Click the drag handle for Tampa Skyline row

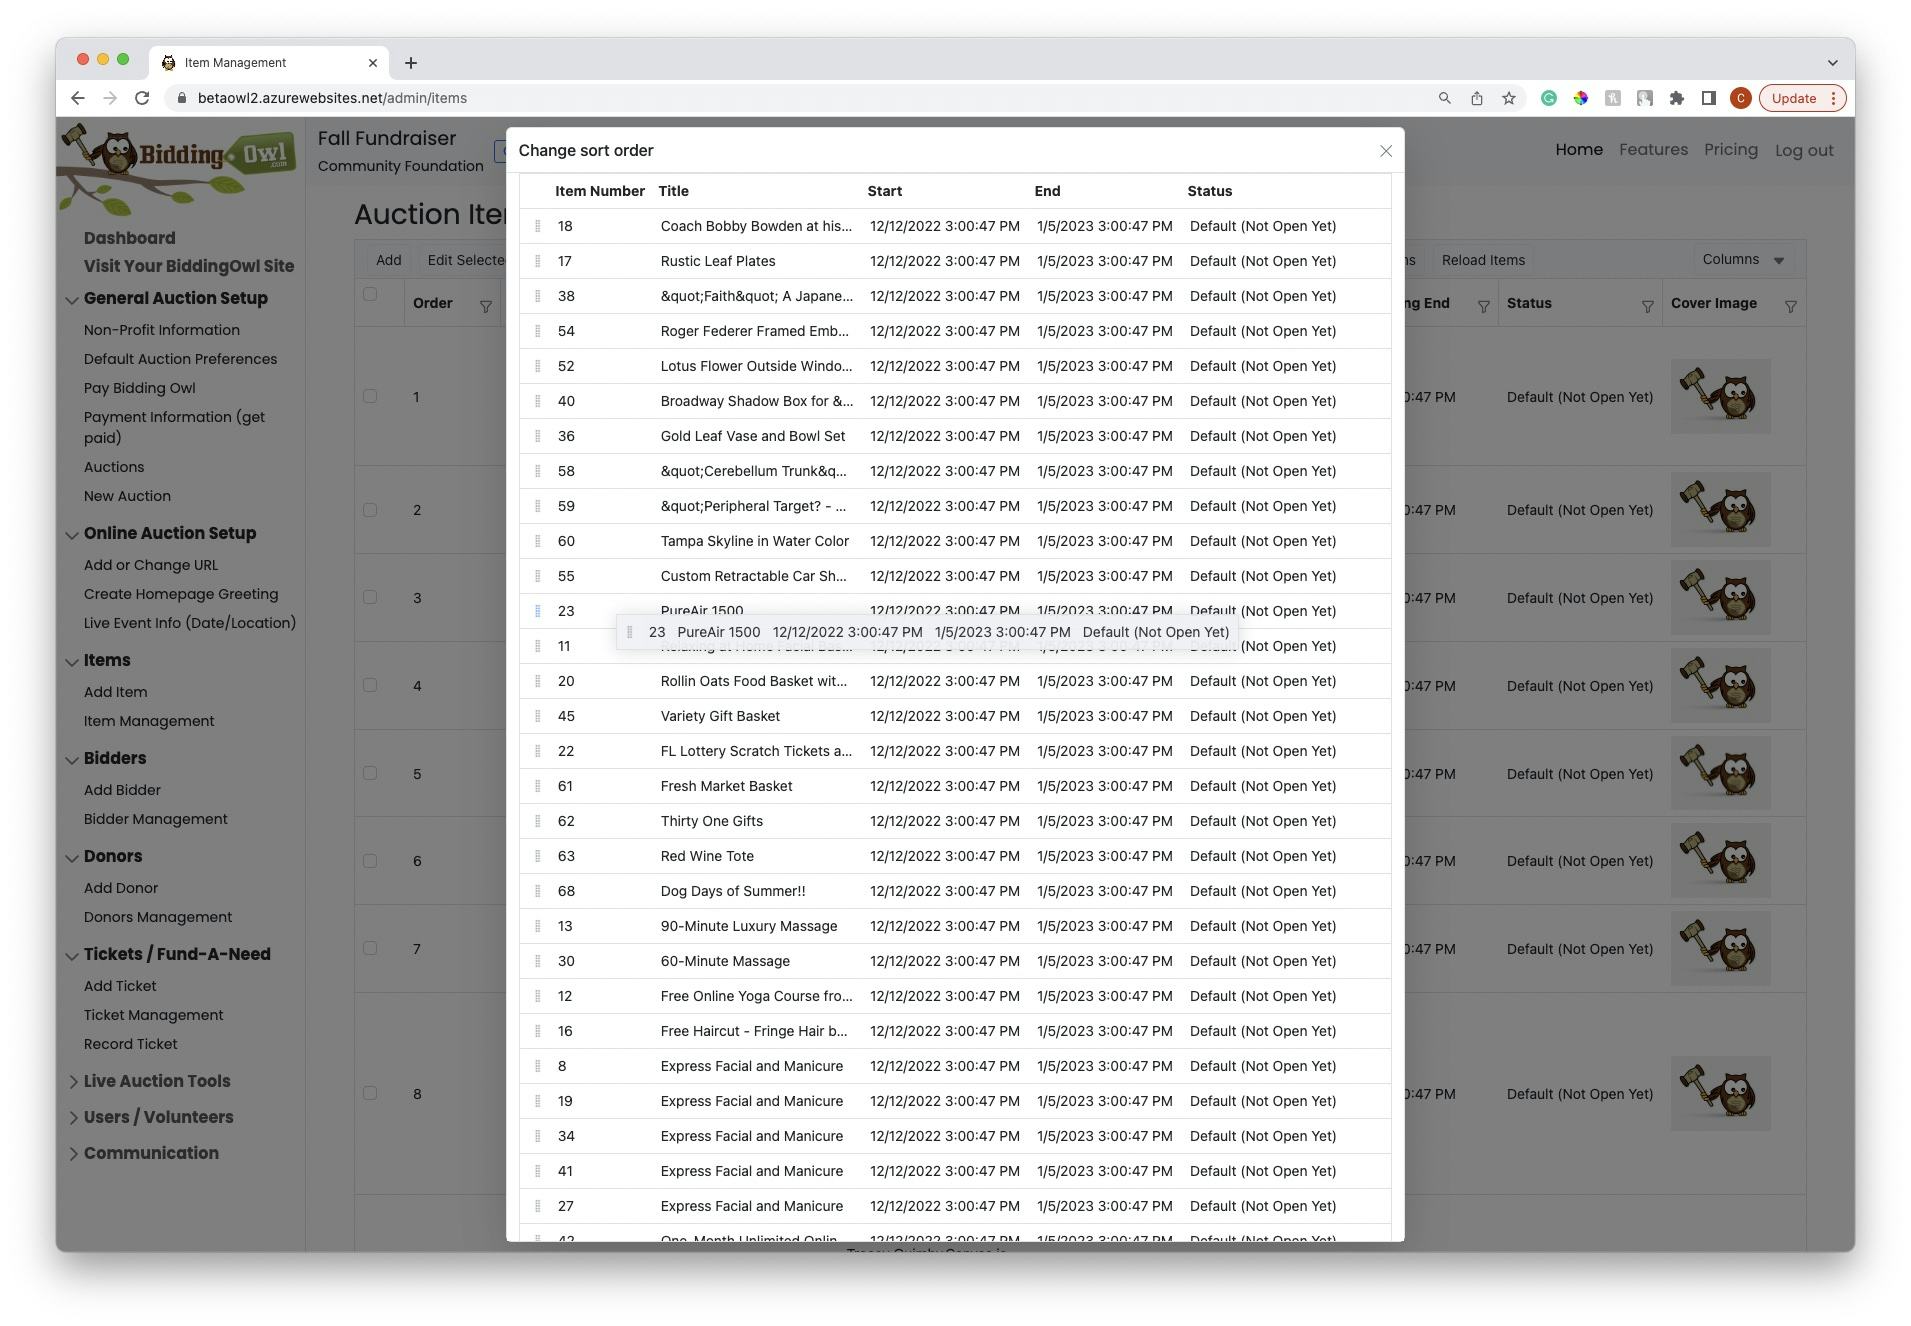click(538, 542)
